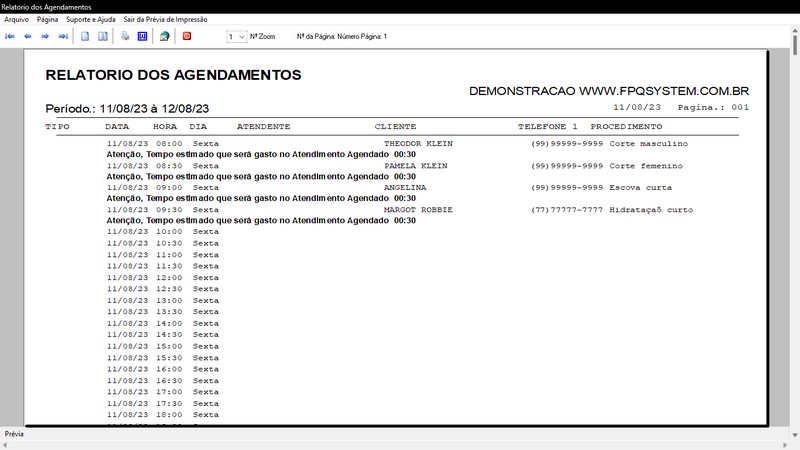Open the zoom level dropdown
This screenshot has width=800, height=450.
237,37
